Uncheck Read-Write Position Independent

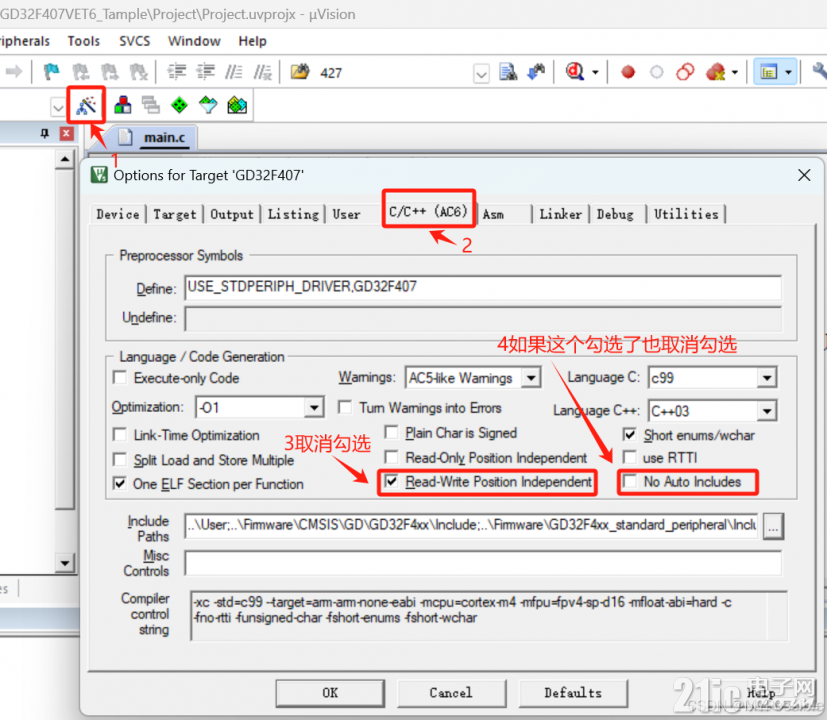(392, 481)
